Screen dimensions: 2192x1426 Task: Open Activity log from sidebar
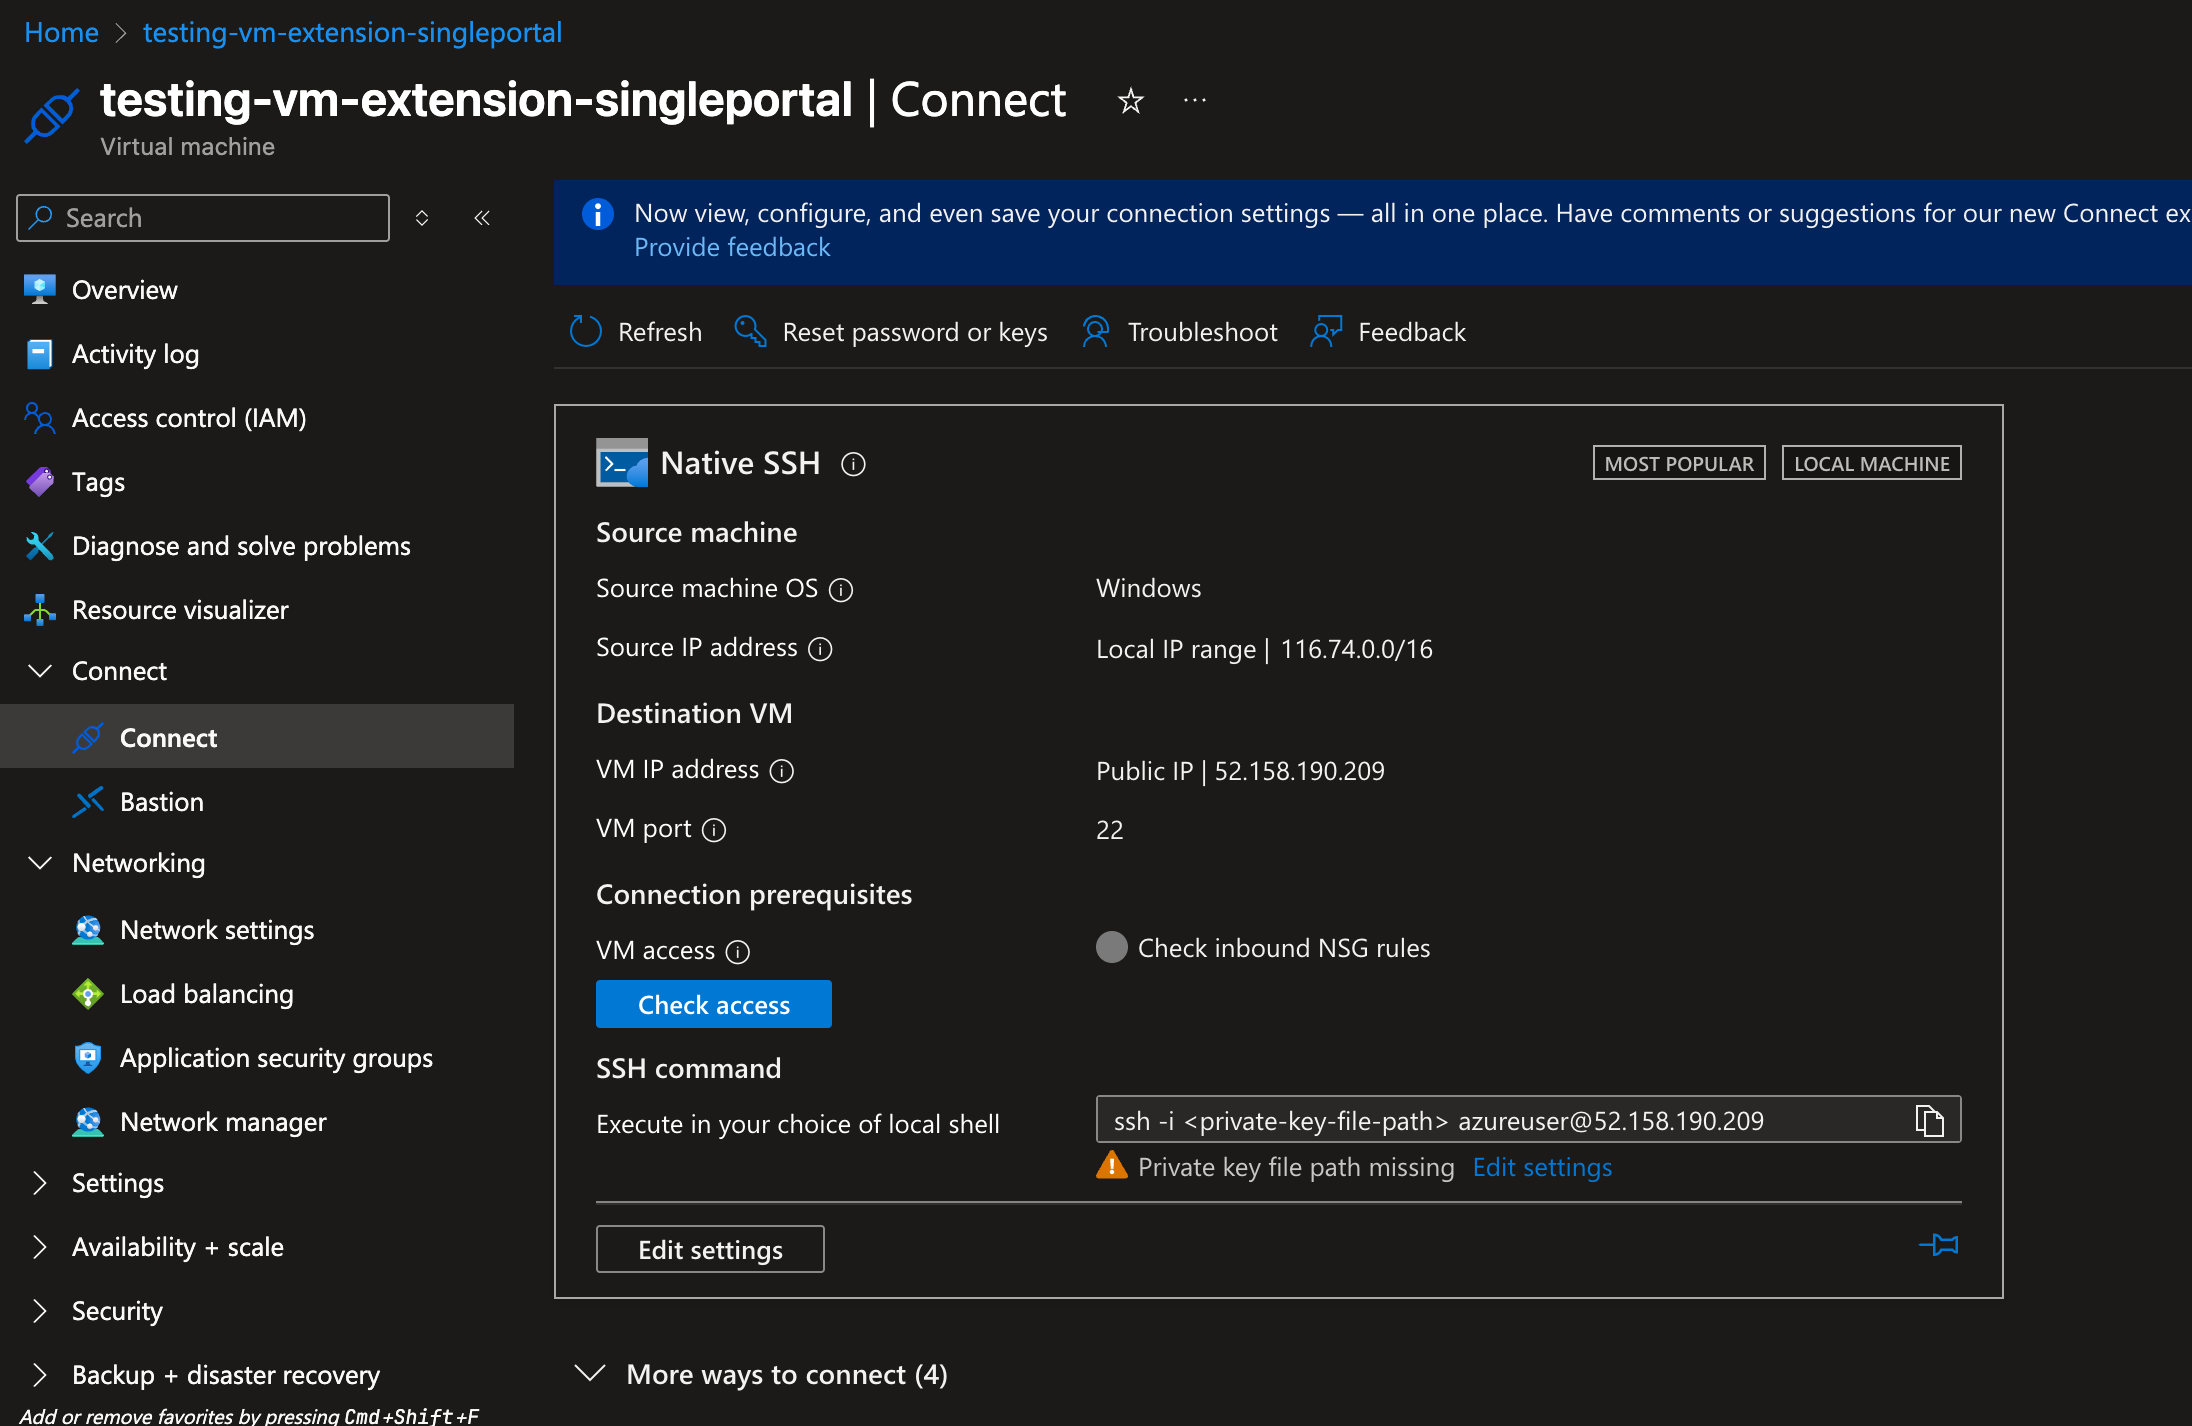coord(134,353)
